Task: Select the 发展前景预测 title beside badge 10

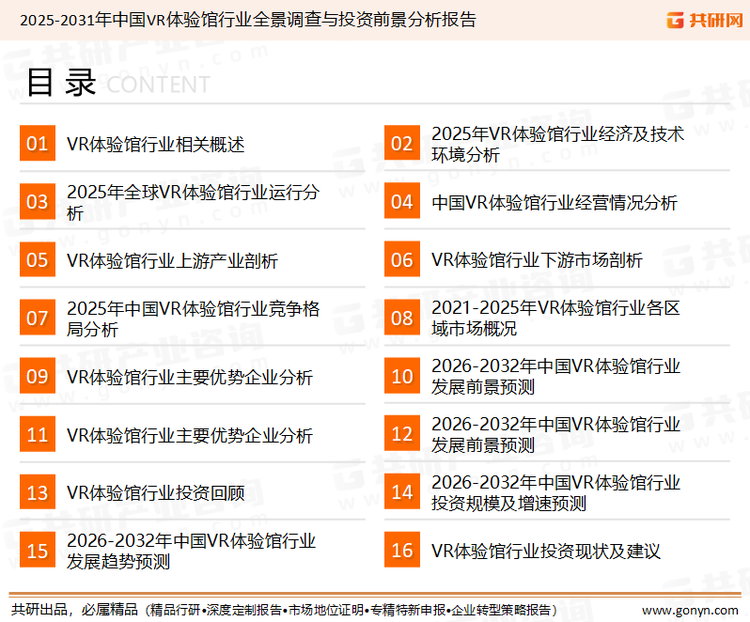Action: click(x=555, y=376)
